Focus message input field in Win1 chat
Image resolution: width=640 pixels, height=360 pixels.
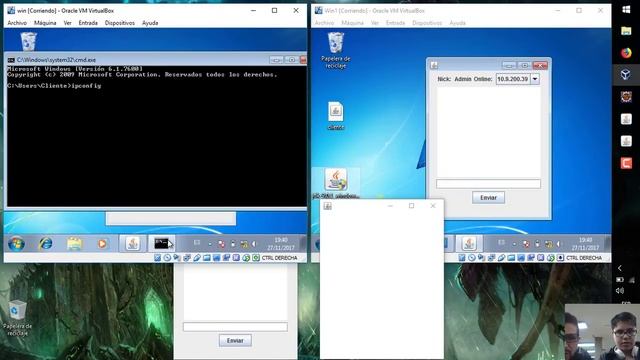pos(488,184)
